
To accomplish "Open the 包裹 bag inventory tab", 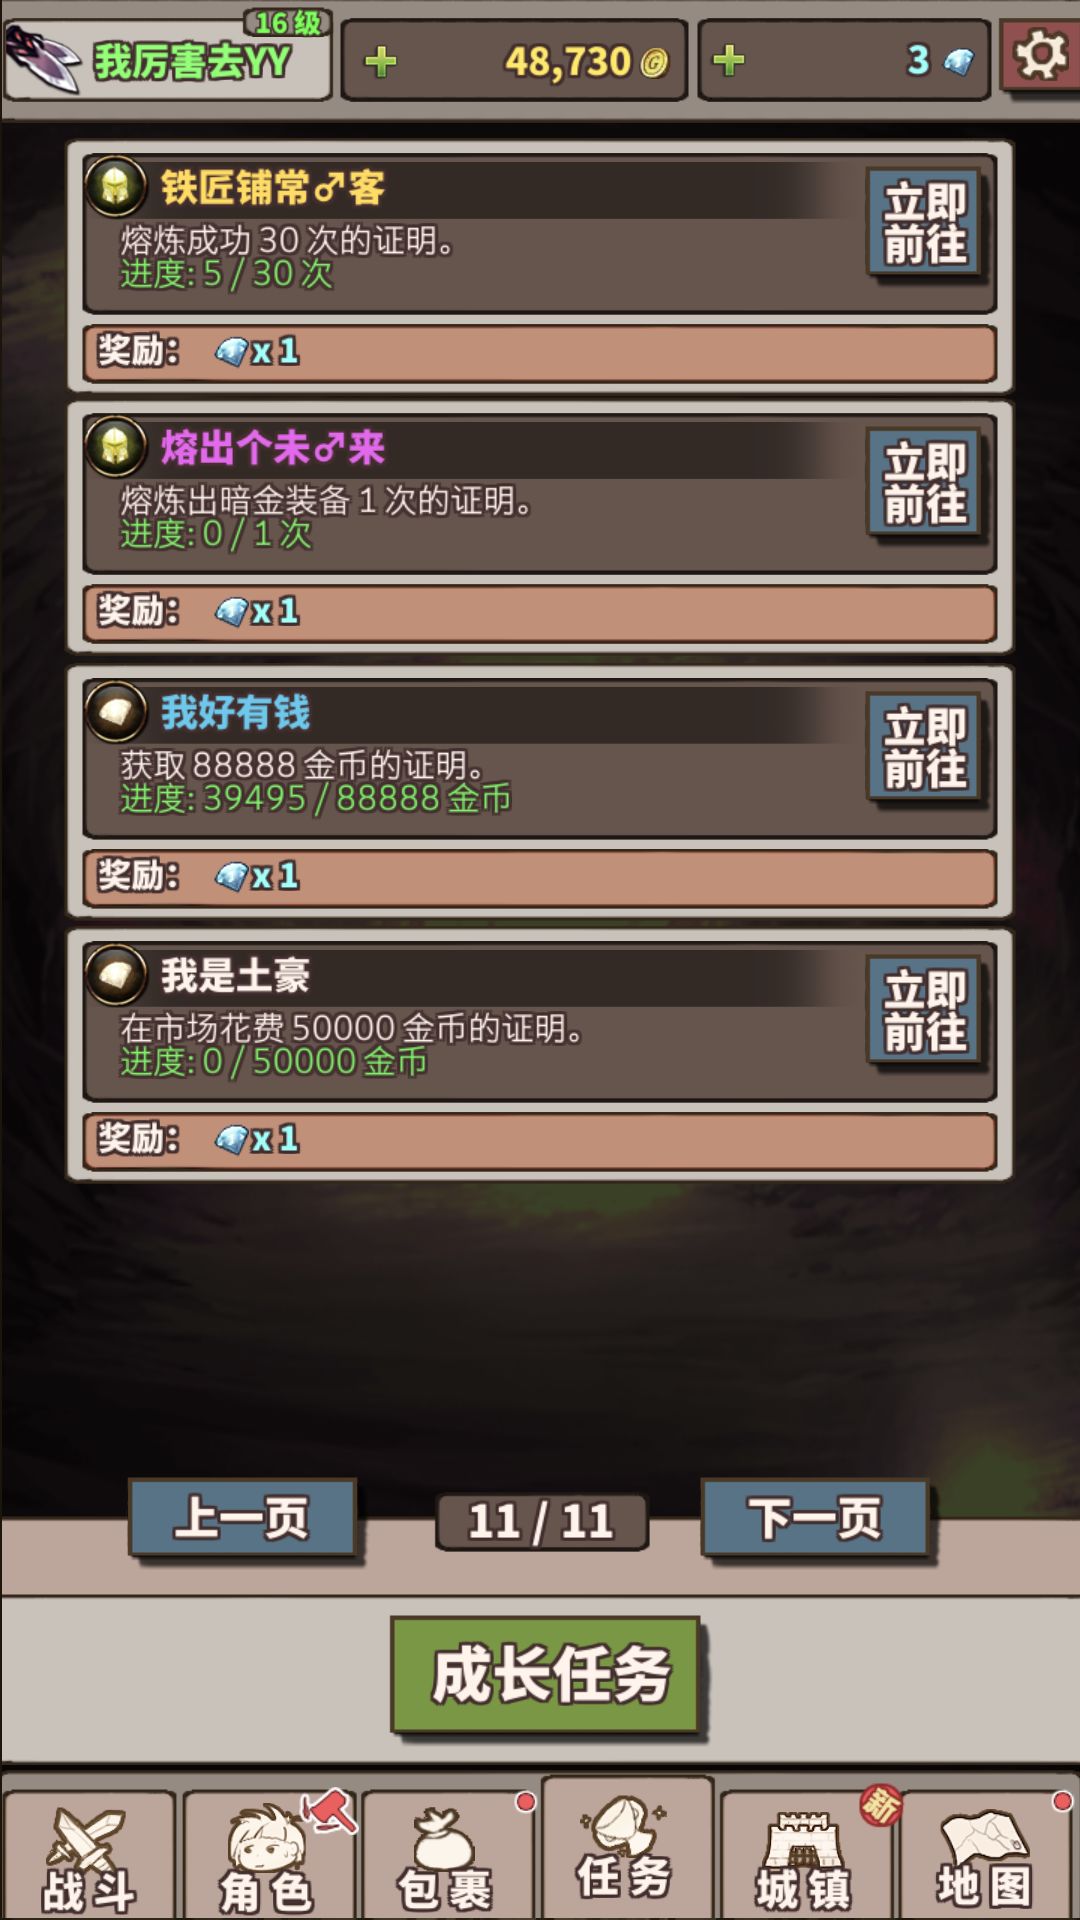I will click(x=446, y=1855).
